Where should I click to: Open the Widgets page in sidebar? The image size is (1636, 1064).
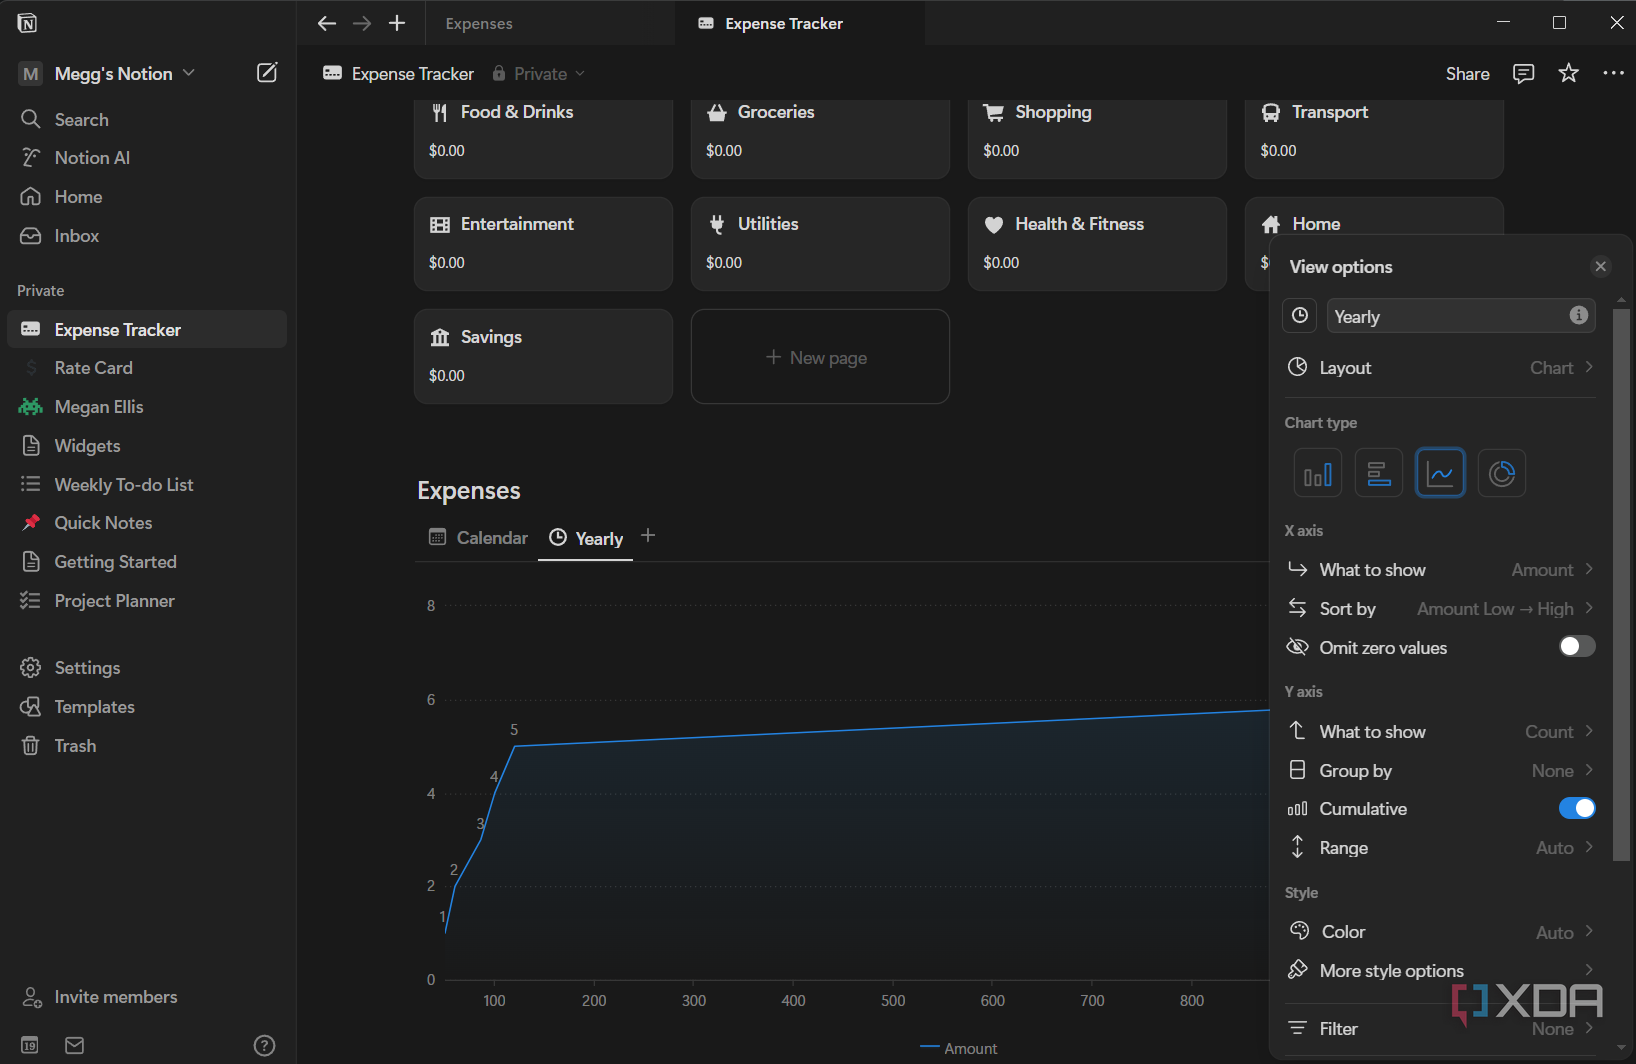(x=147, y=446)
